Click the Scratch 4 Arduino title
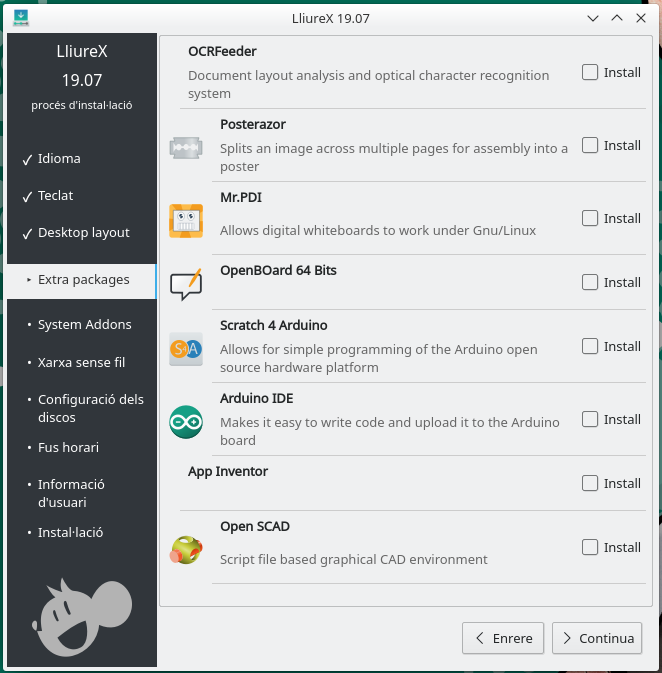The width and height of the screenshot is (662, 673). 273,325
